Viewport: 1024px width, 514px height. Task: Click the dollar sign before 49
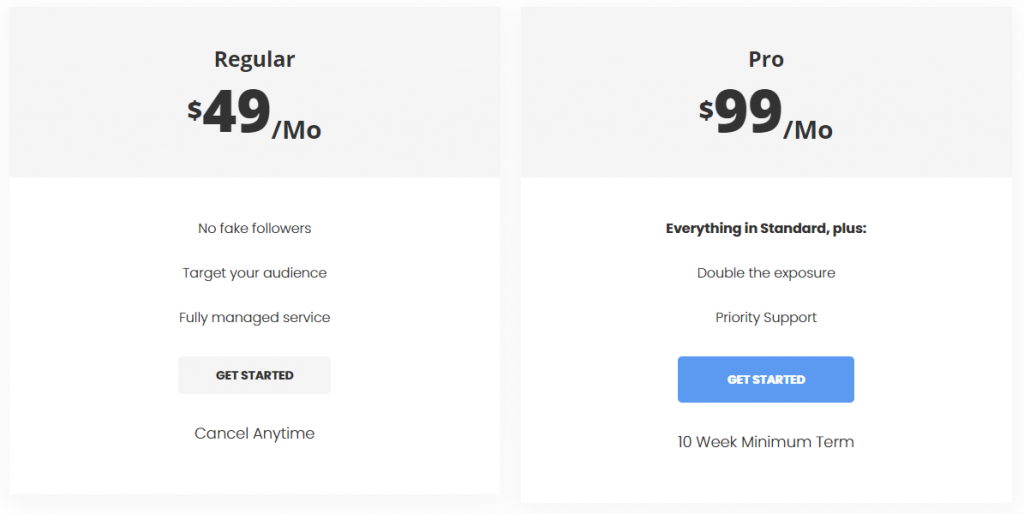coord(195,109)
